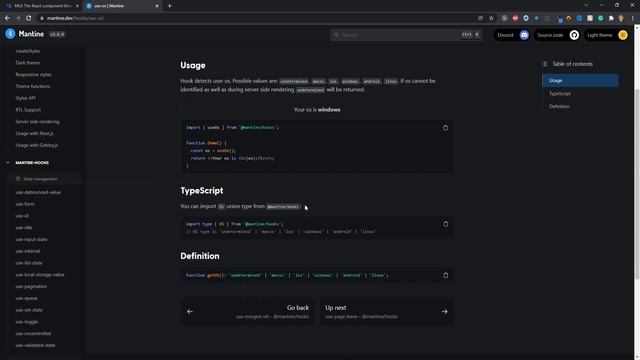Copy the Definition code snippet
This screenshot has height=360, width=640.
tap(445, 276)
